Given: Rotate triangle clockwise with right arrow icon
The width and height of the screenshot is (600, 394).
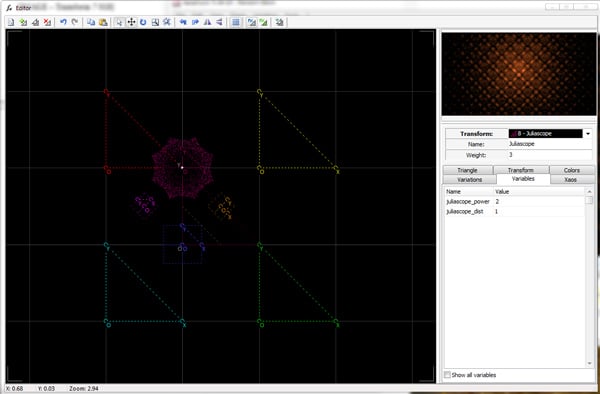Looking at the screenshot, I should click(x=195, y=22).
